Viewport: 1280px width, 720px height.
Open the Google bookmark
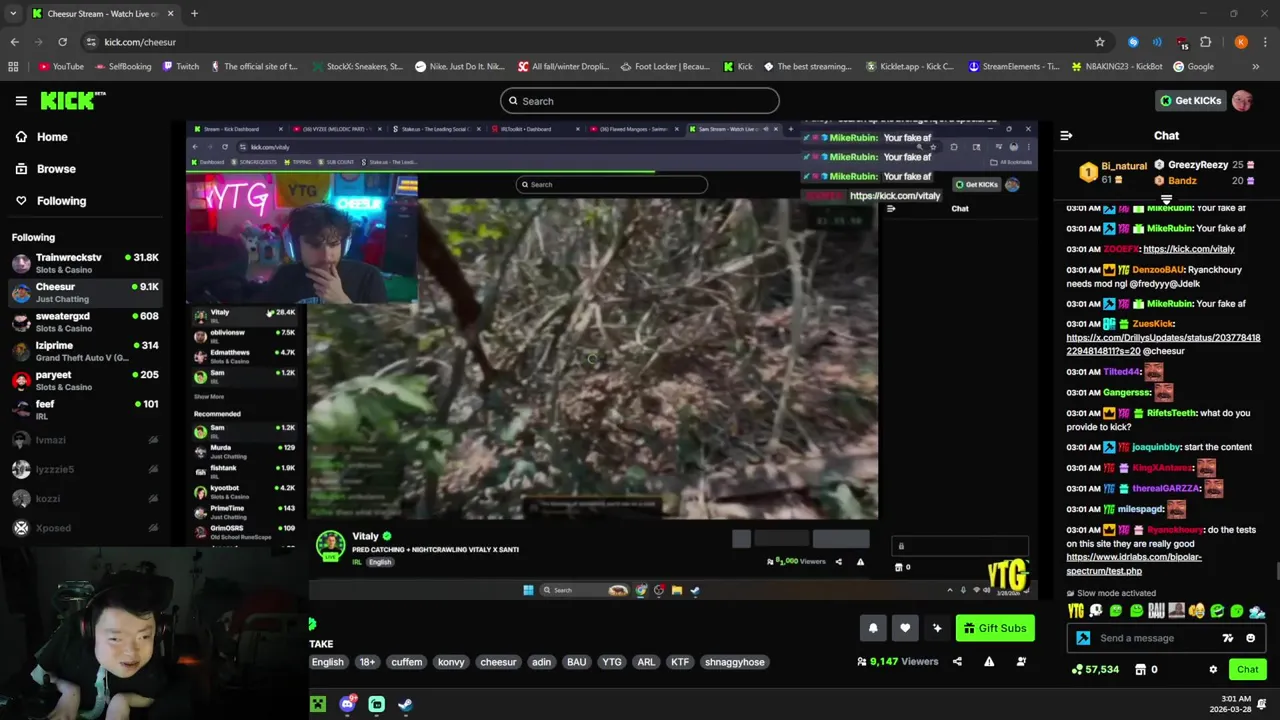tap(1193, 67)
